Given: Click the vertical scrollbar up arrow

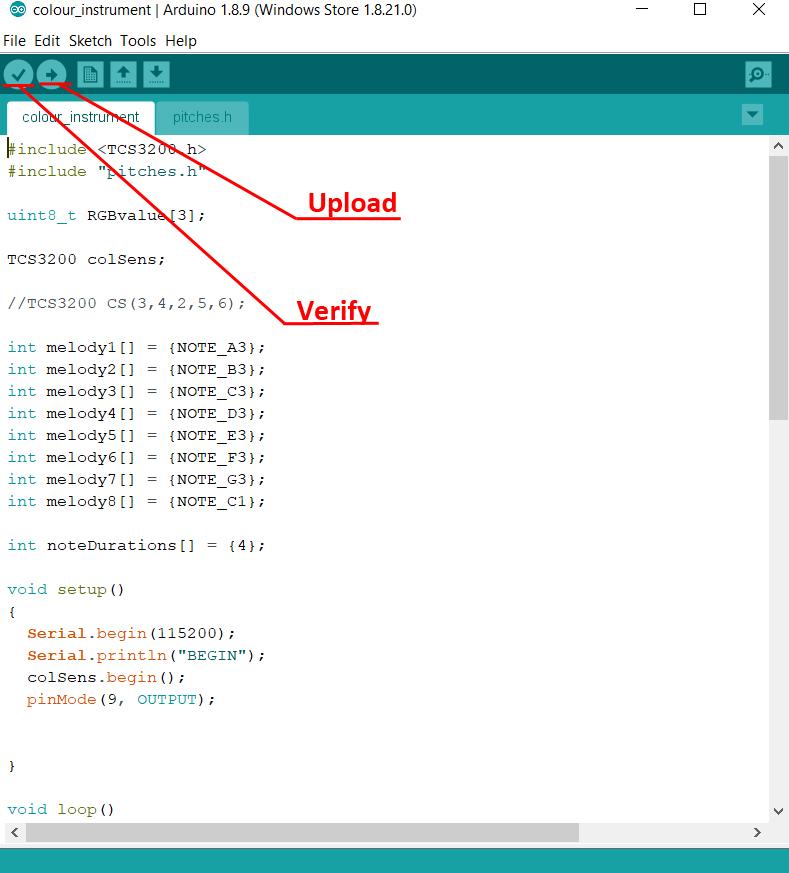Looking at the screenshot, I should [778, 146].
